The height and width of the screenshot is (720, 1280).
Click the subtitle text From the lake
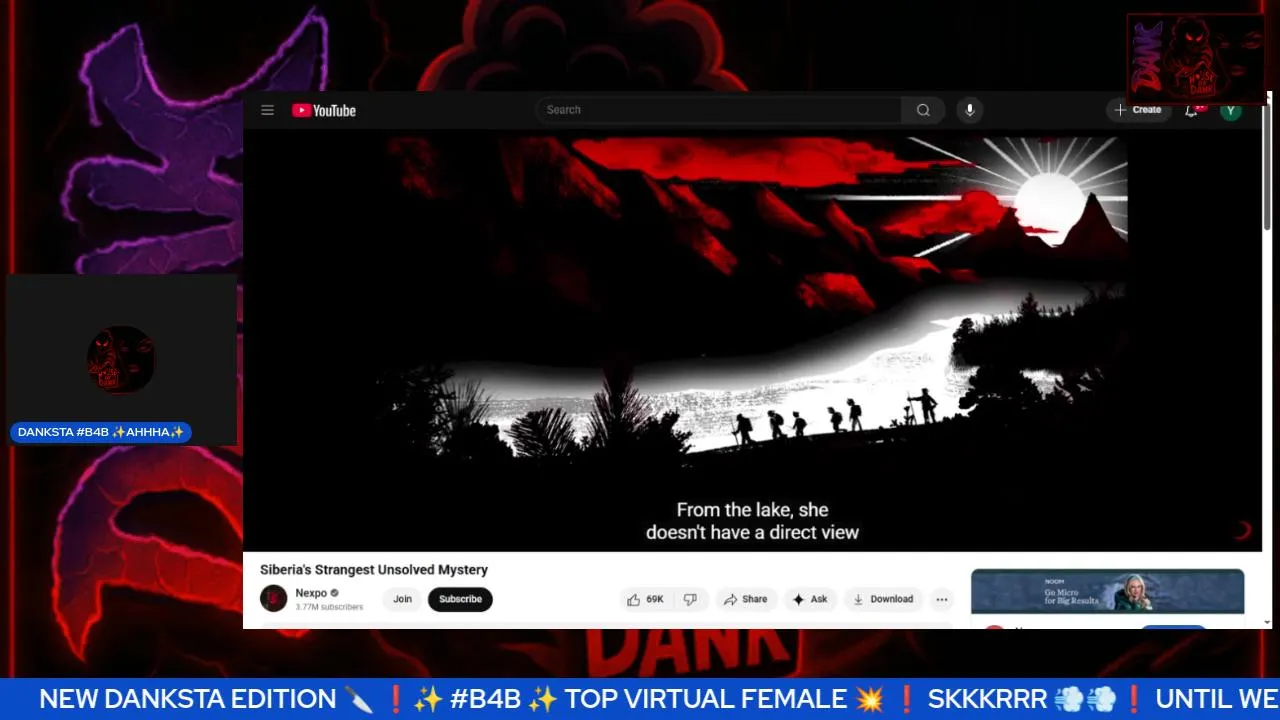click(752, 521)
